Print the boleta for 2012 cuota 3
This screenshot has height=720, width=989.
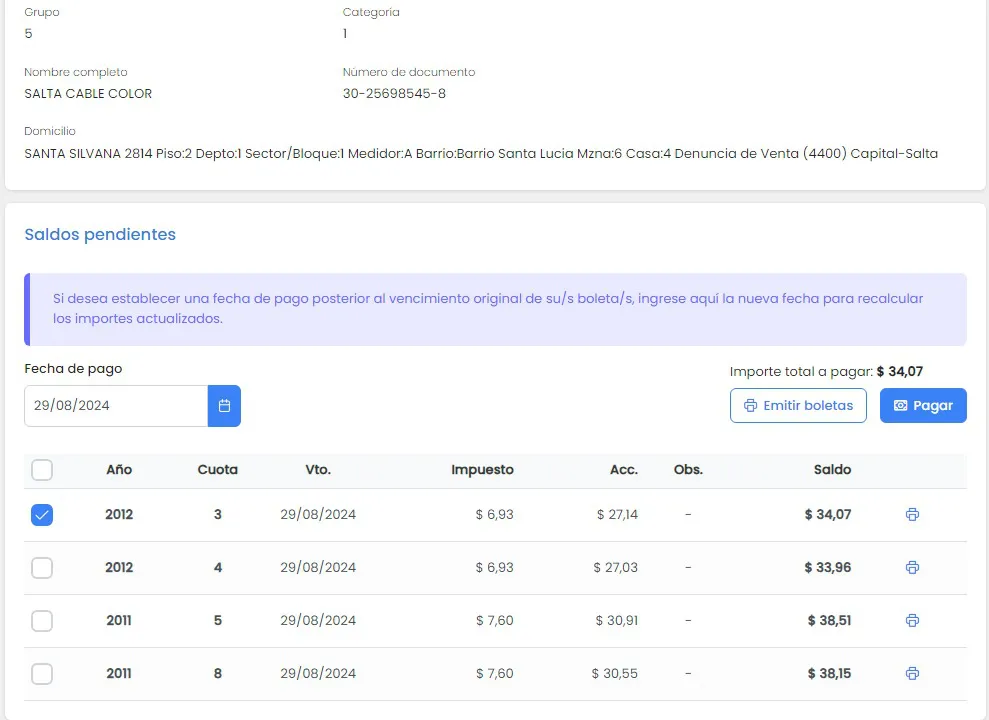click(912, 515)
